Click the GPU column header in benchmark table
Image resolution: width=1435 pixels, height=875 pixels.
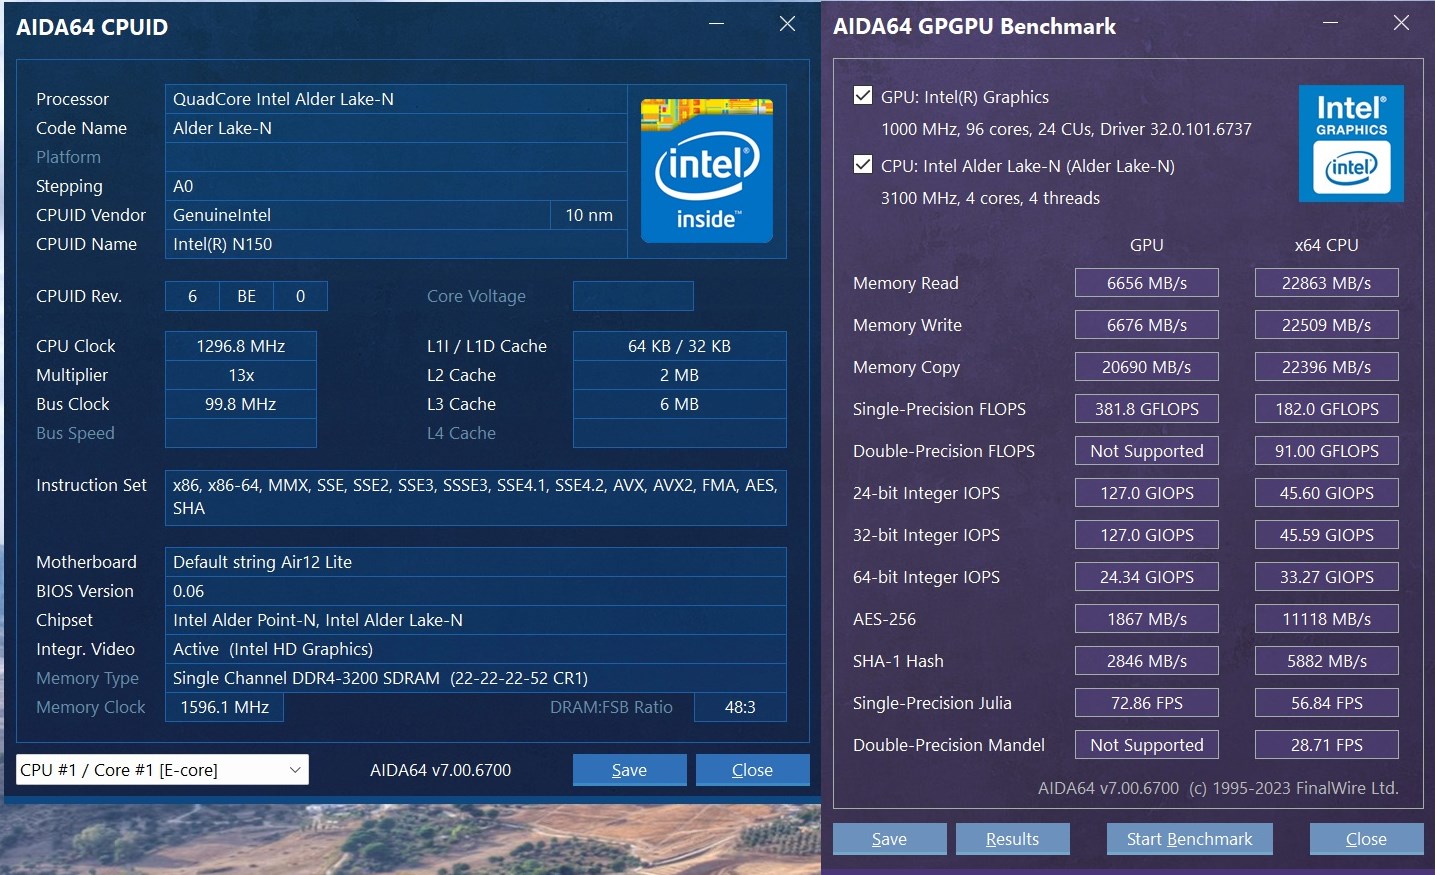pos(1147,245)
